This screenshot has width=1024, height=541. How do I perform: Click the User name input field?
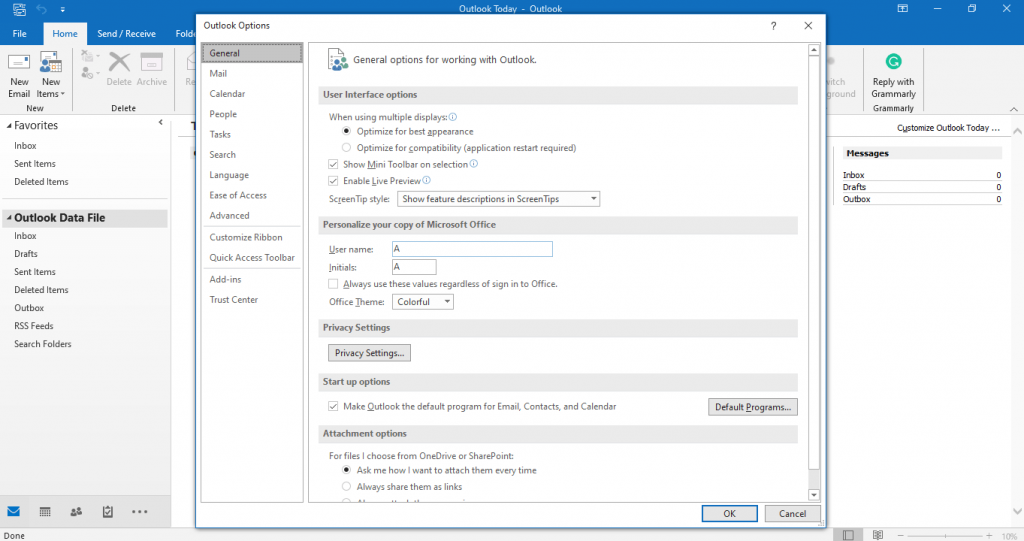(x=472, y=249)
